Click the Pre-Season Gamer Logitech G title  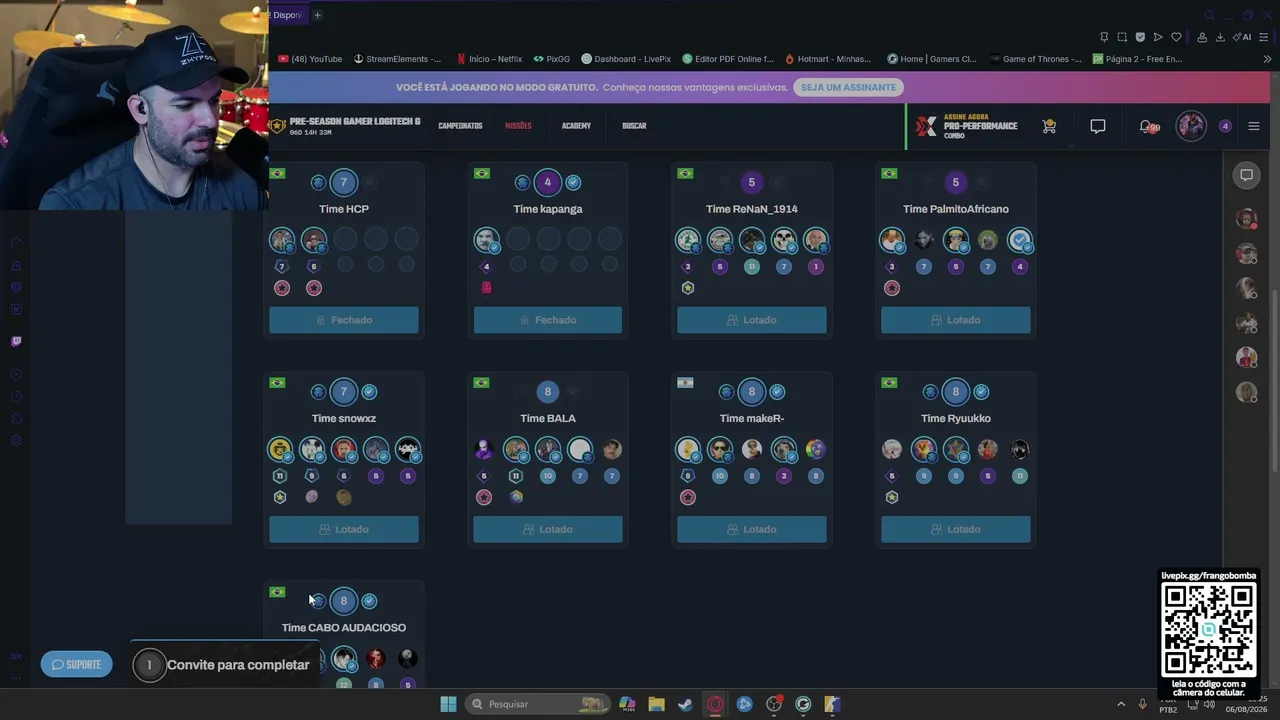pyautogui.click(x=355, y=121)
